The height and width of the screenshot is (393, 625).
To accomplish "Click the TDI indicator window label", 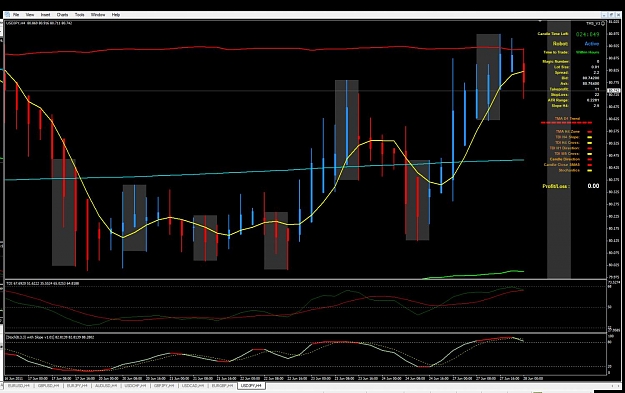I will click(43, 283).
